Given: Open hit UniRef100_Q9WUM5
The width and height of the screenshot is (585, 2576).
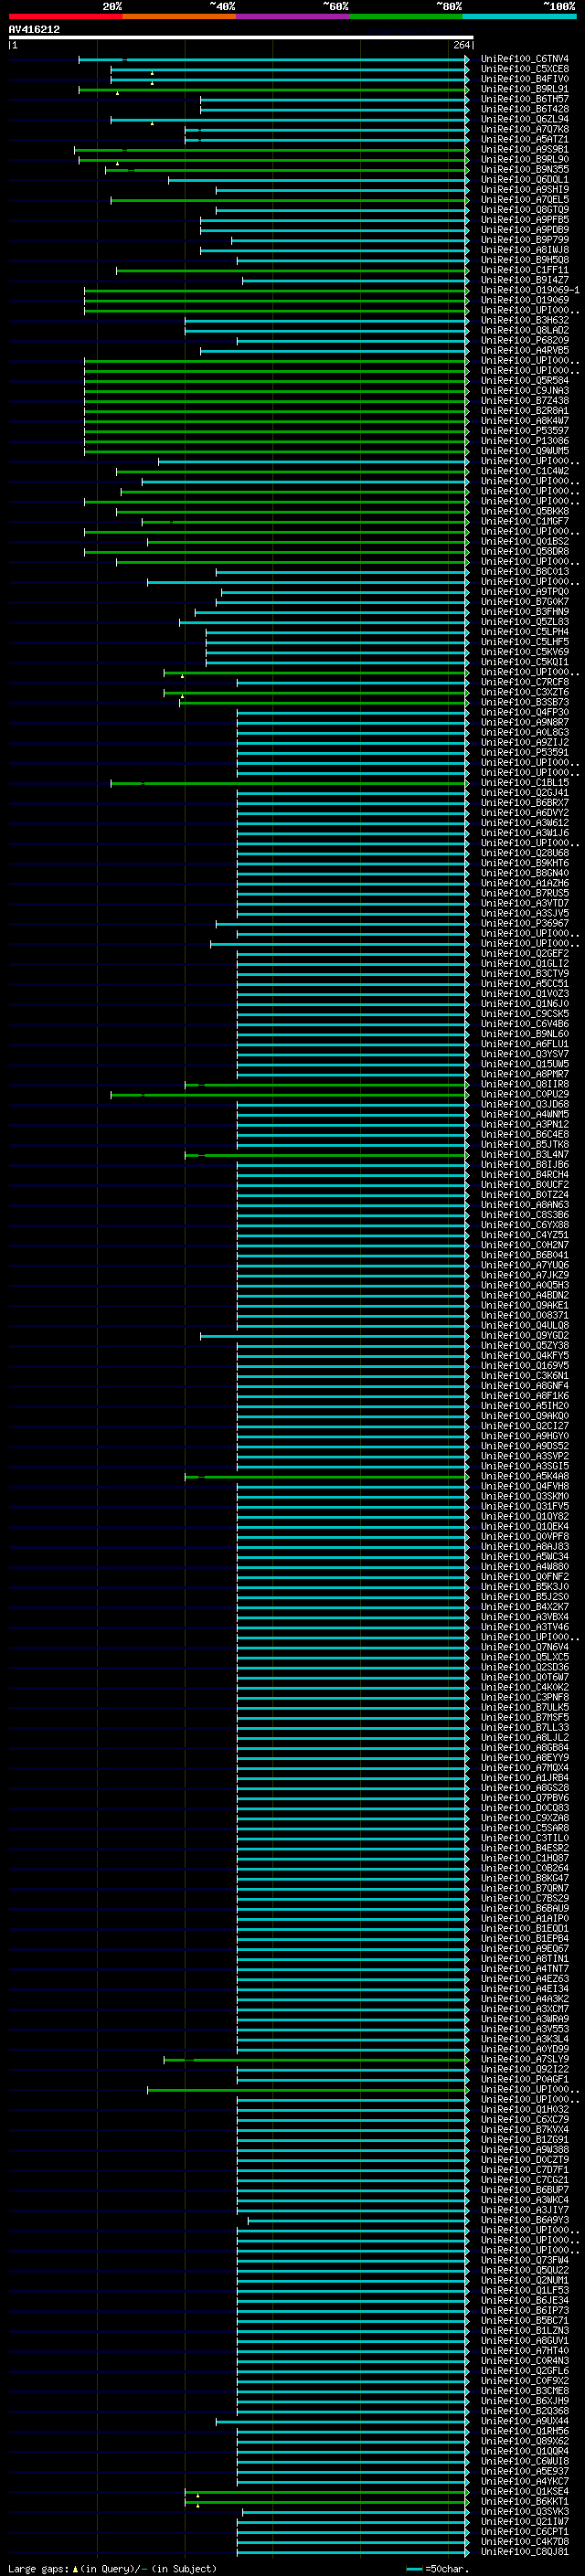Looking at the screenshot, I should [524, 451].
